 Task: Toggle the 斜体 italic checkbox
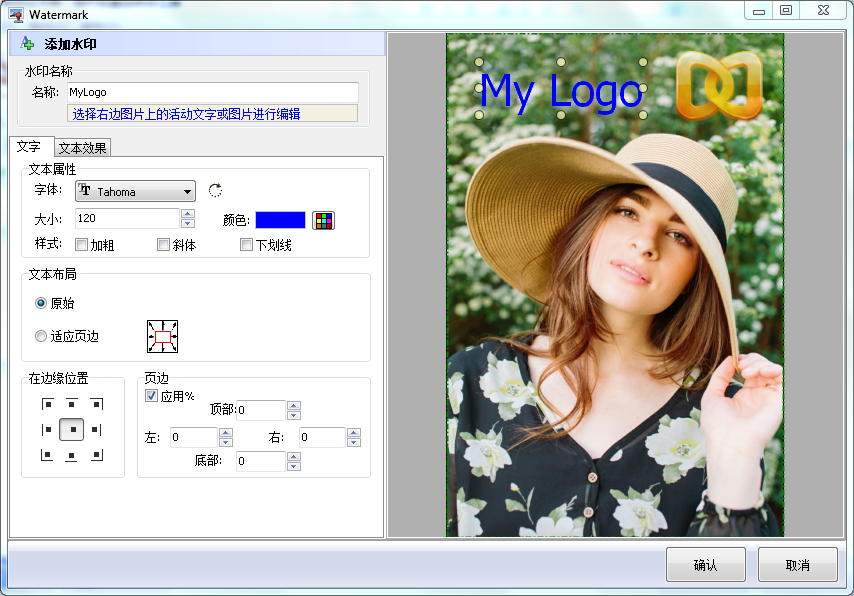coord(163,245)
